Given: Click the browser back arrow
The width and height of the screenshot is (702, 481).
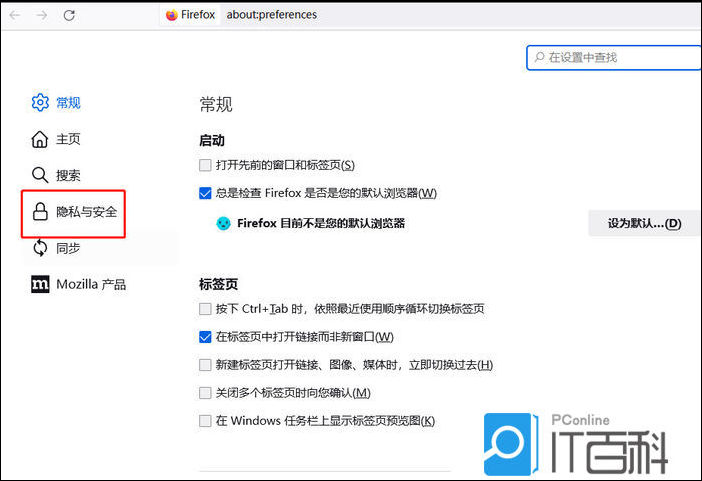Looking at the screenshot, I should pyautogui.click(x=15, y=15).
